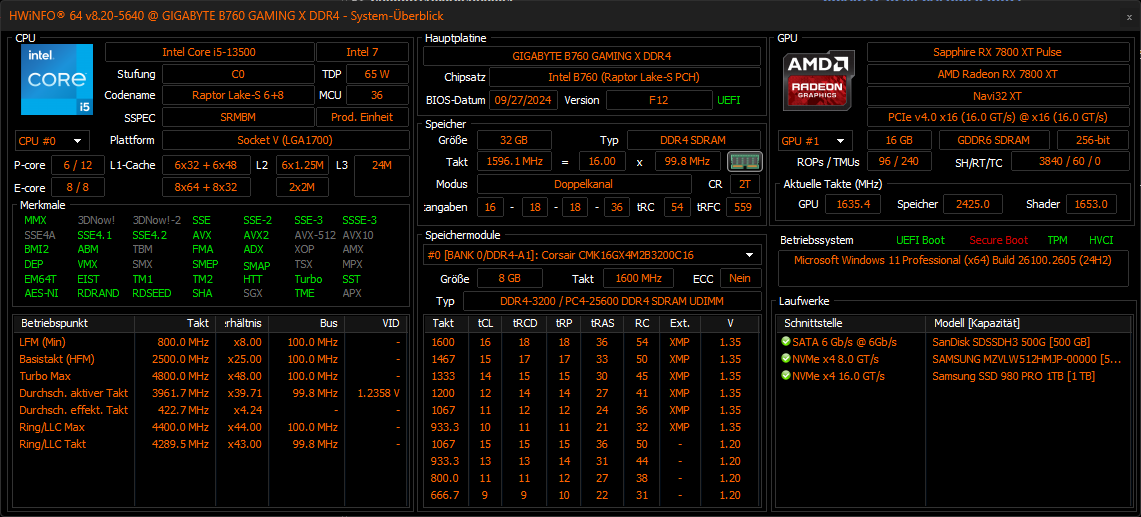
Task: Click the Sapphire RX 7800 XT Pulse field
Action: click(x=997, y=52)
